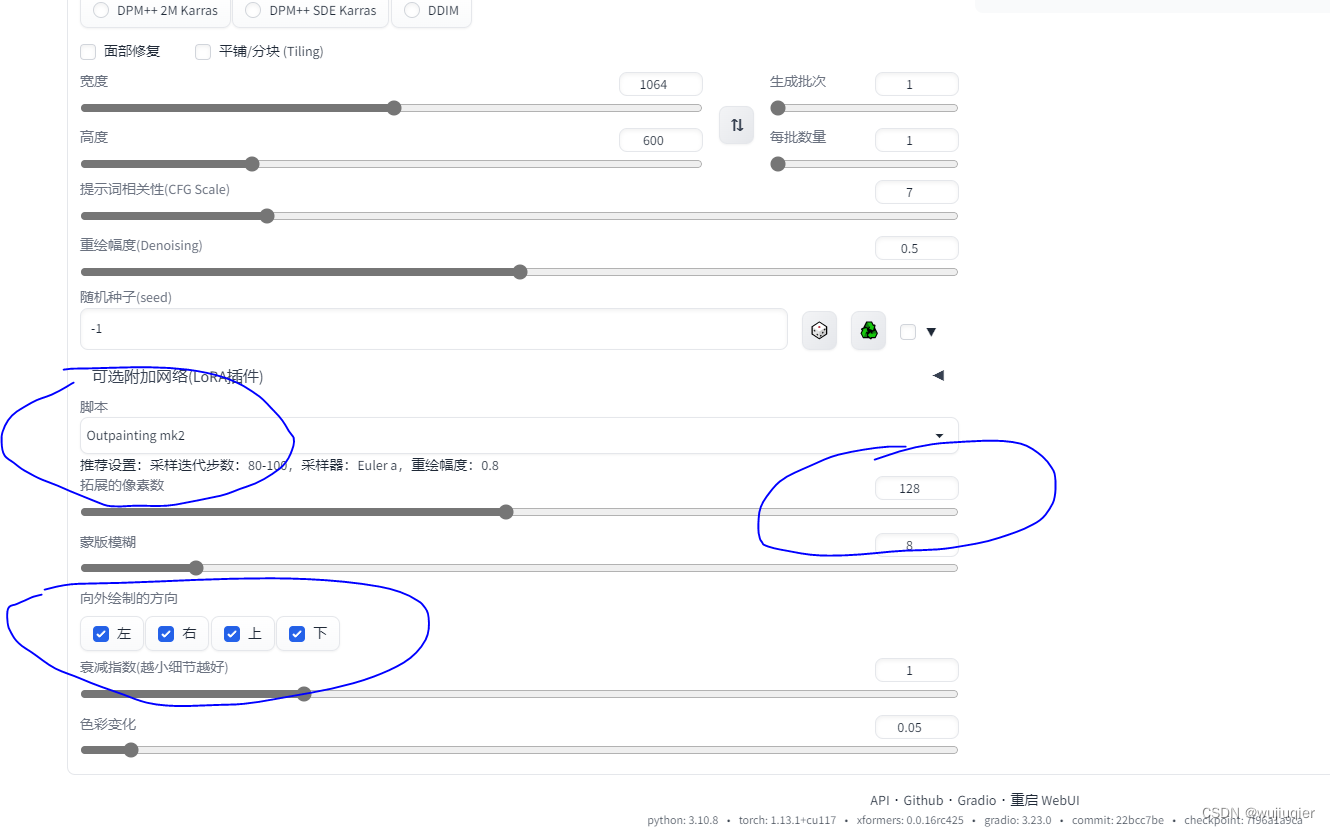Click the 重启 WebUI link
The image size is (1330, 830).
1045,800
